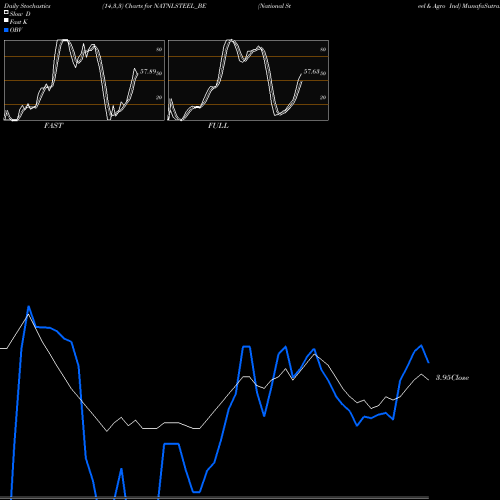The image size is (500, 500).
Task: Click the Slow D legend swatch
Action: (6, 12)
